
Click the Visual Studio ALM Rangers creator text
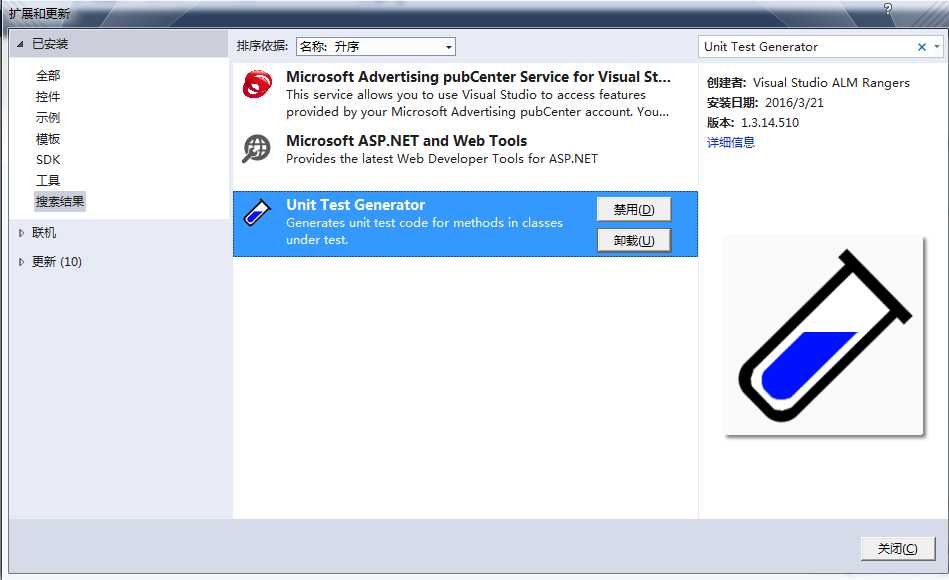[831, 83]
